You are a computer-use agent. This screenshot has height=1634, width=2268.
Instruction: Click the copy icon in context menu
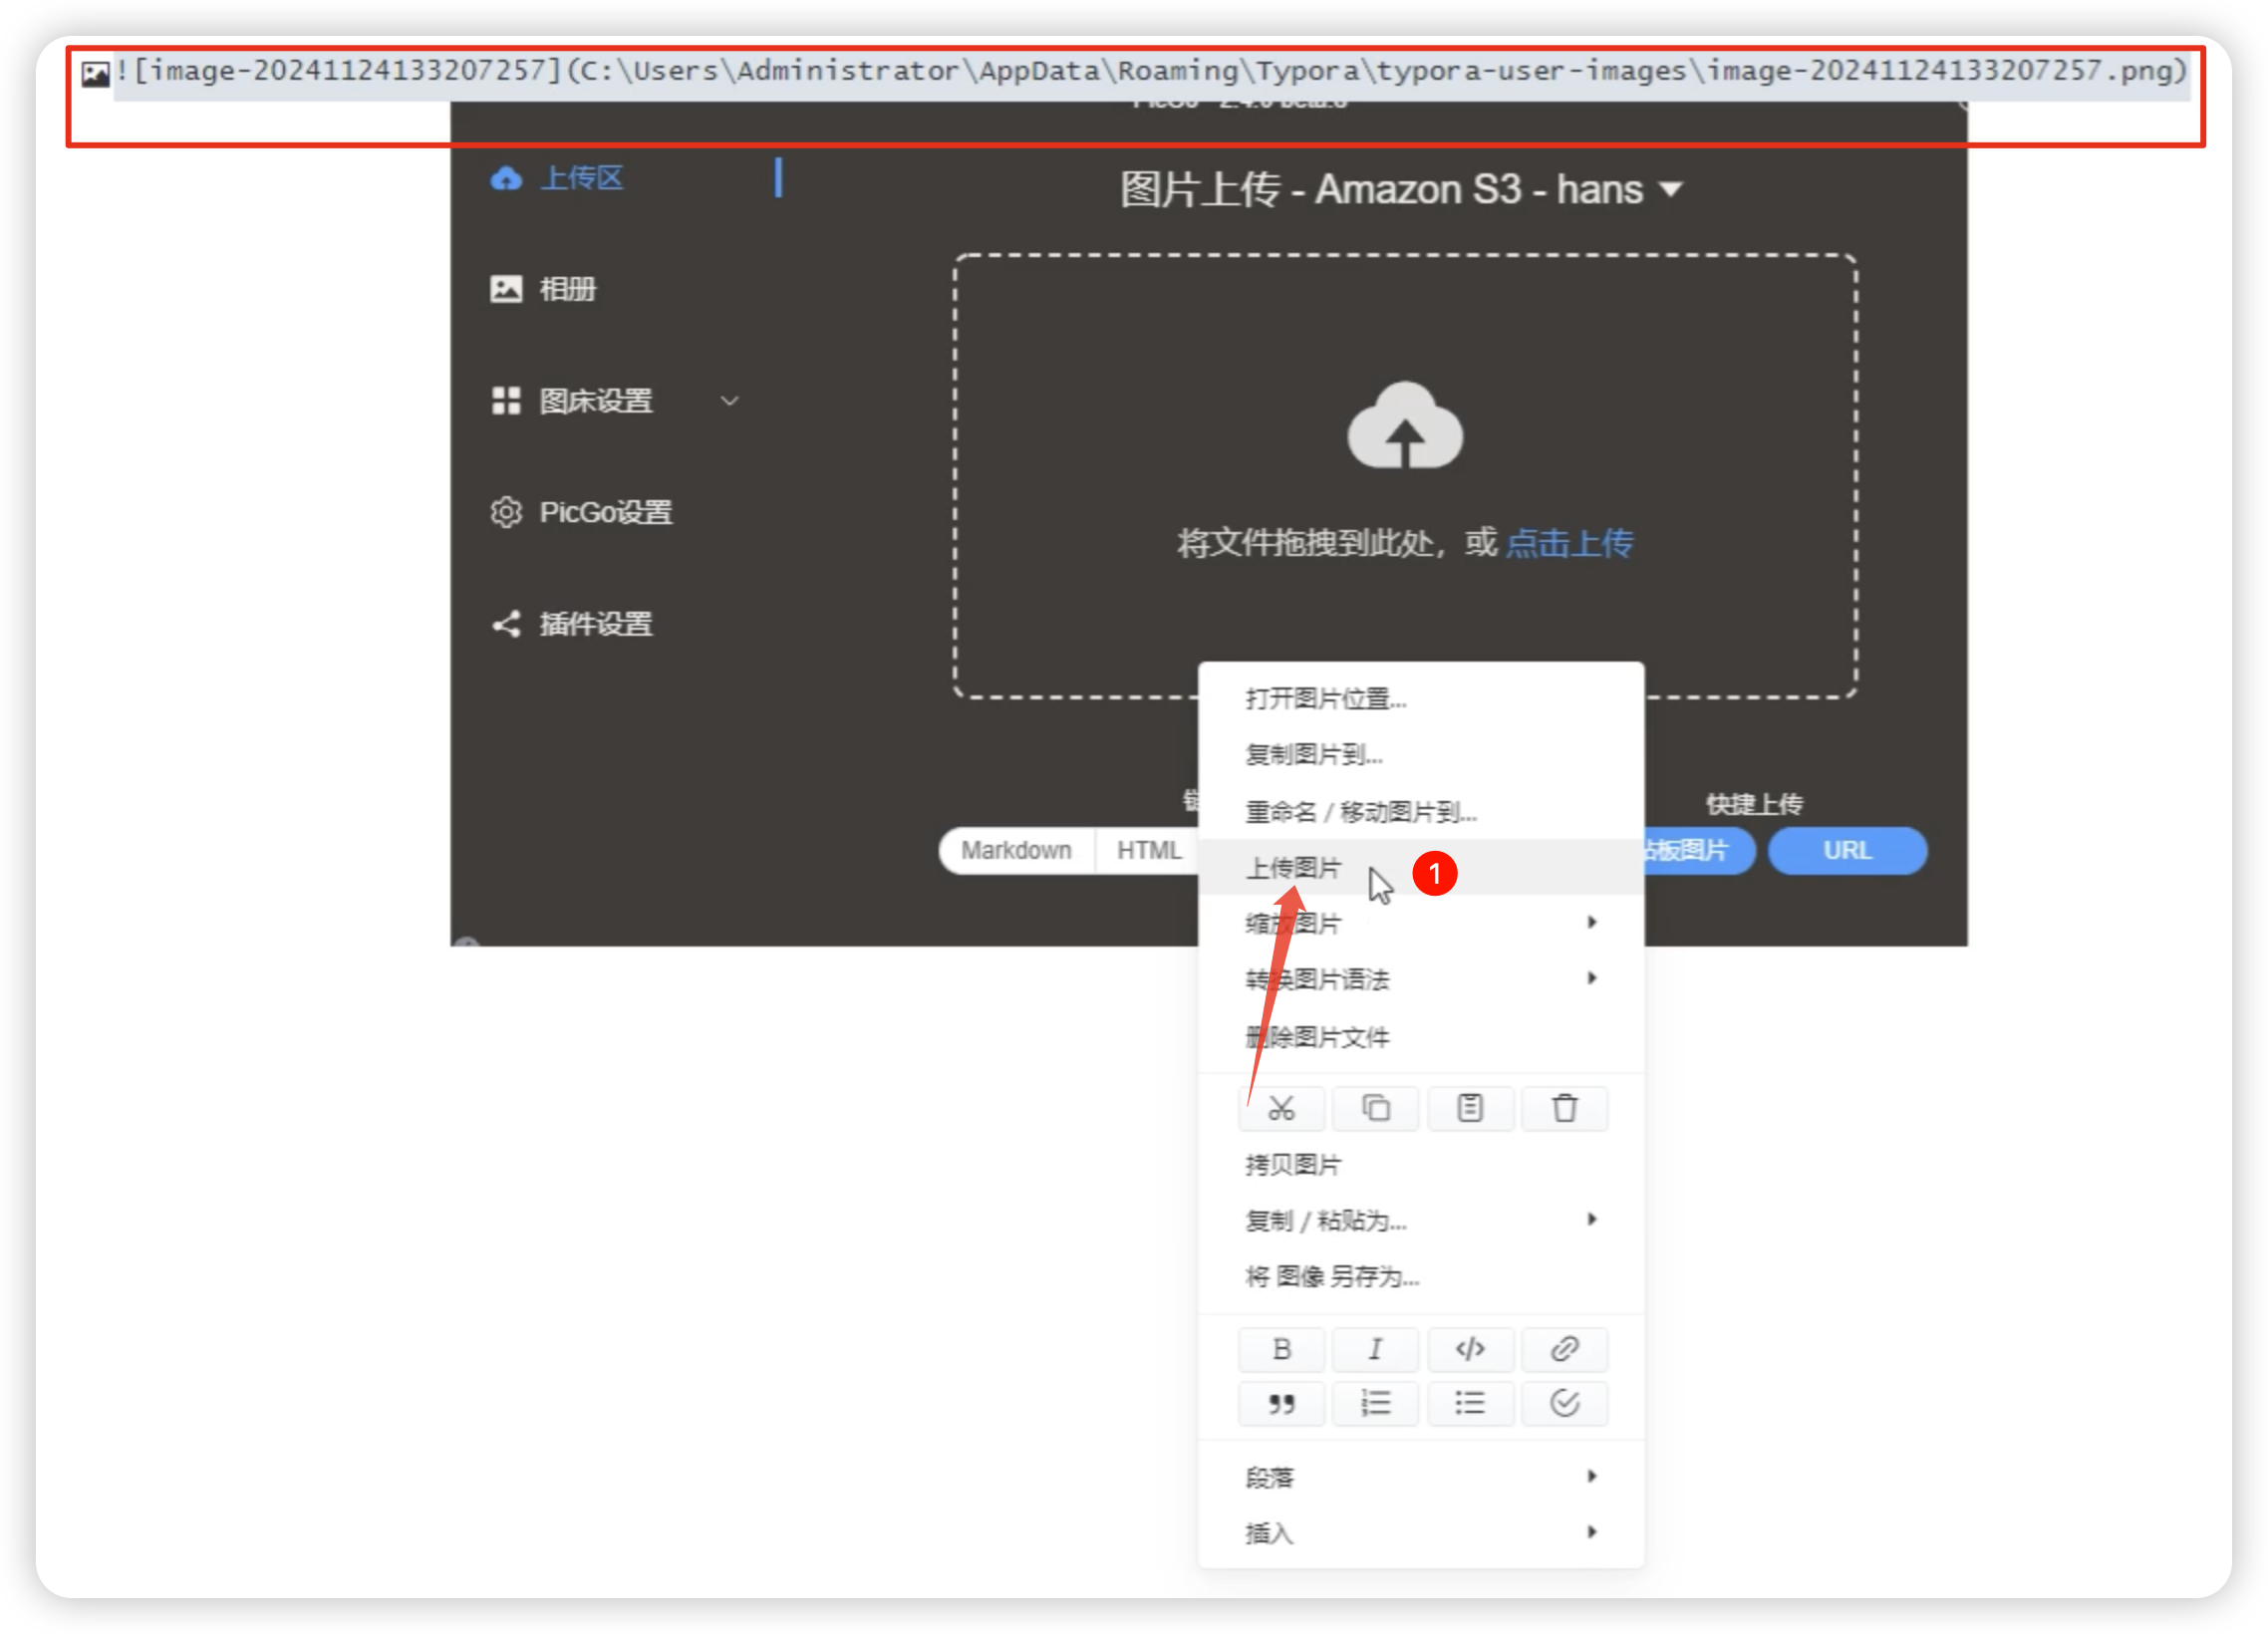pos(1376,1108)
